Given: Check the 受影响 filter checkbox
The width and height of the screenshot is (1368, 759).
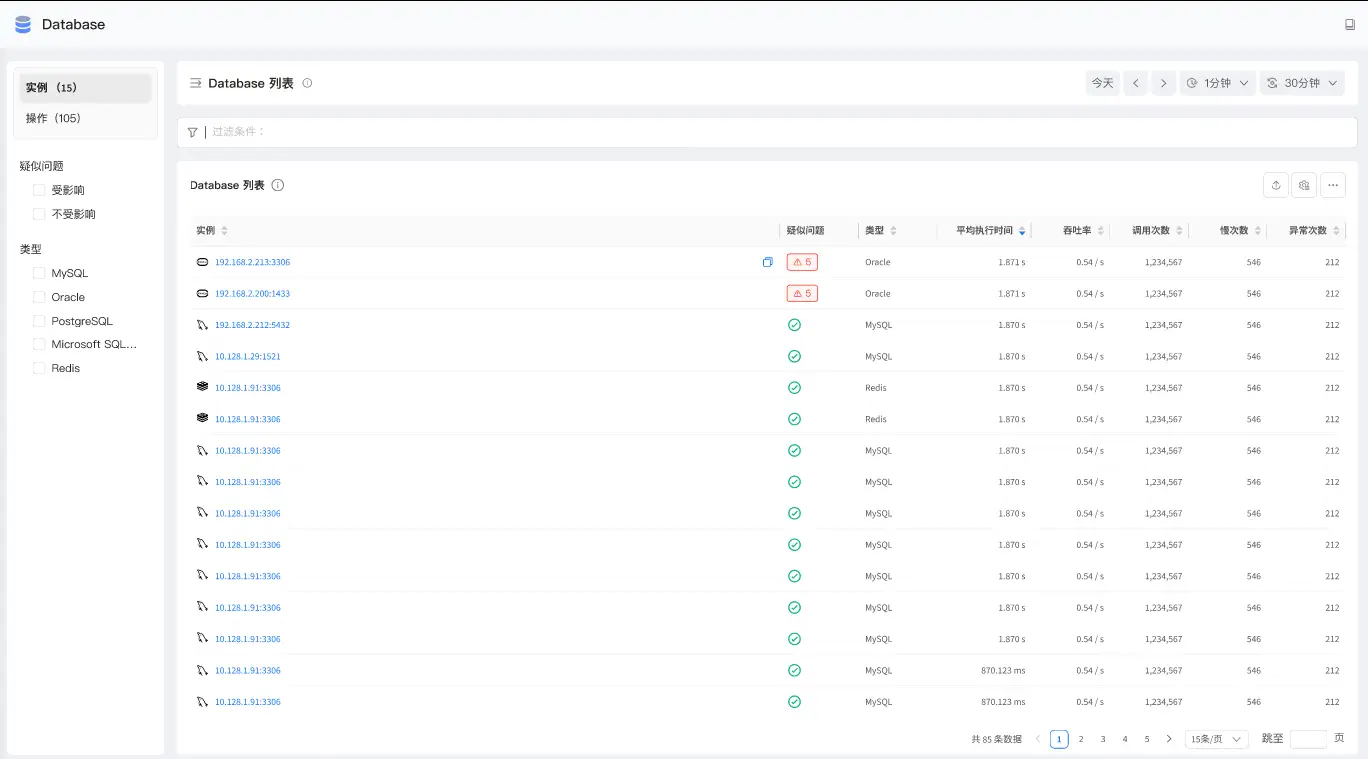Looking at the screenshot, I should pyautogui.click(x=38, y=189).
